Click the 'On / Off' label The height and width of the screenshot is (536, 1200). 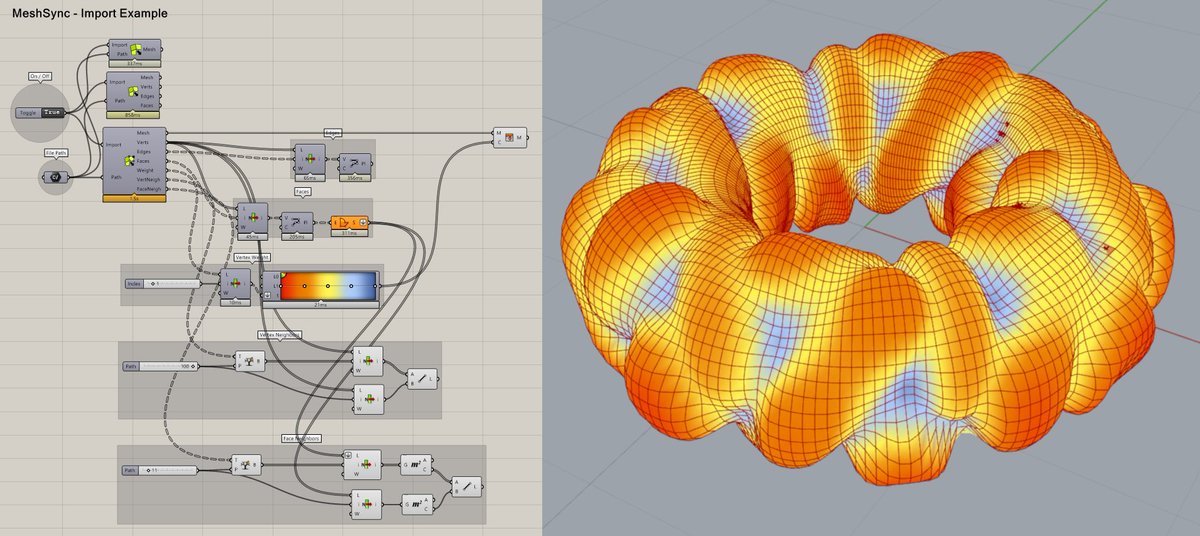coord(41,76)
